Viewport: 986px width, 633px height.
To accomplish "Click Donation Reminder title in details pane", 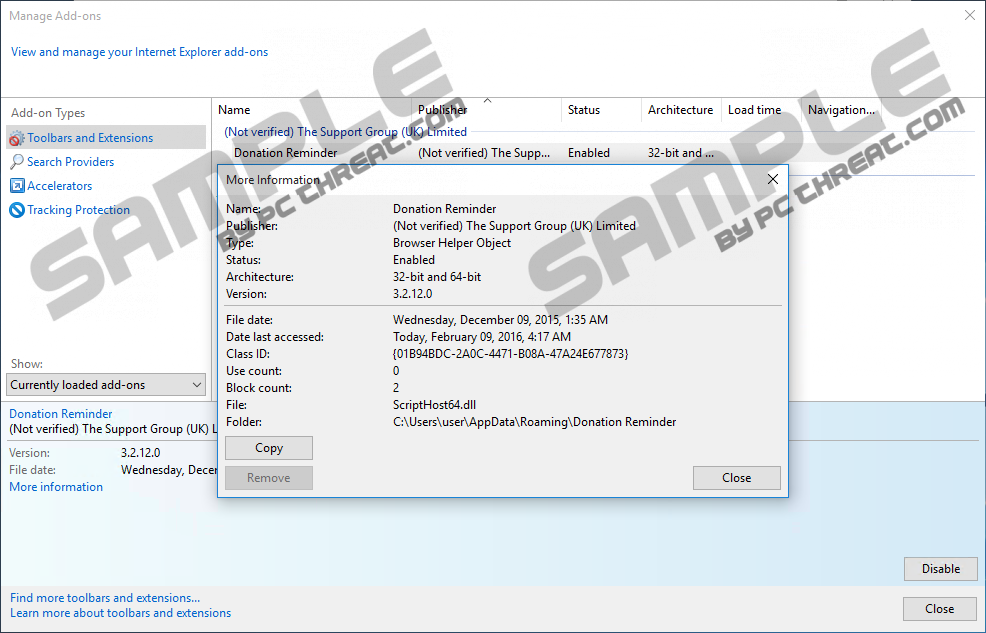I will 60,414.
